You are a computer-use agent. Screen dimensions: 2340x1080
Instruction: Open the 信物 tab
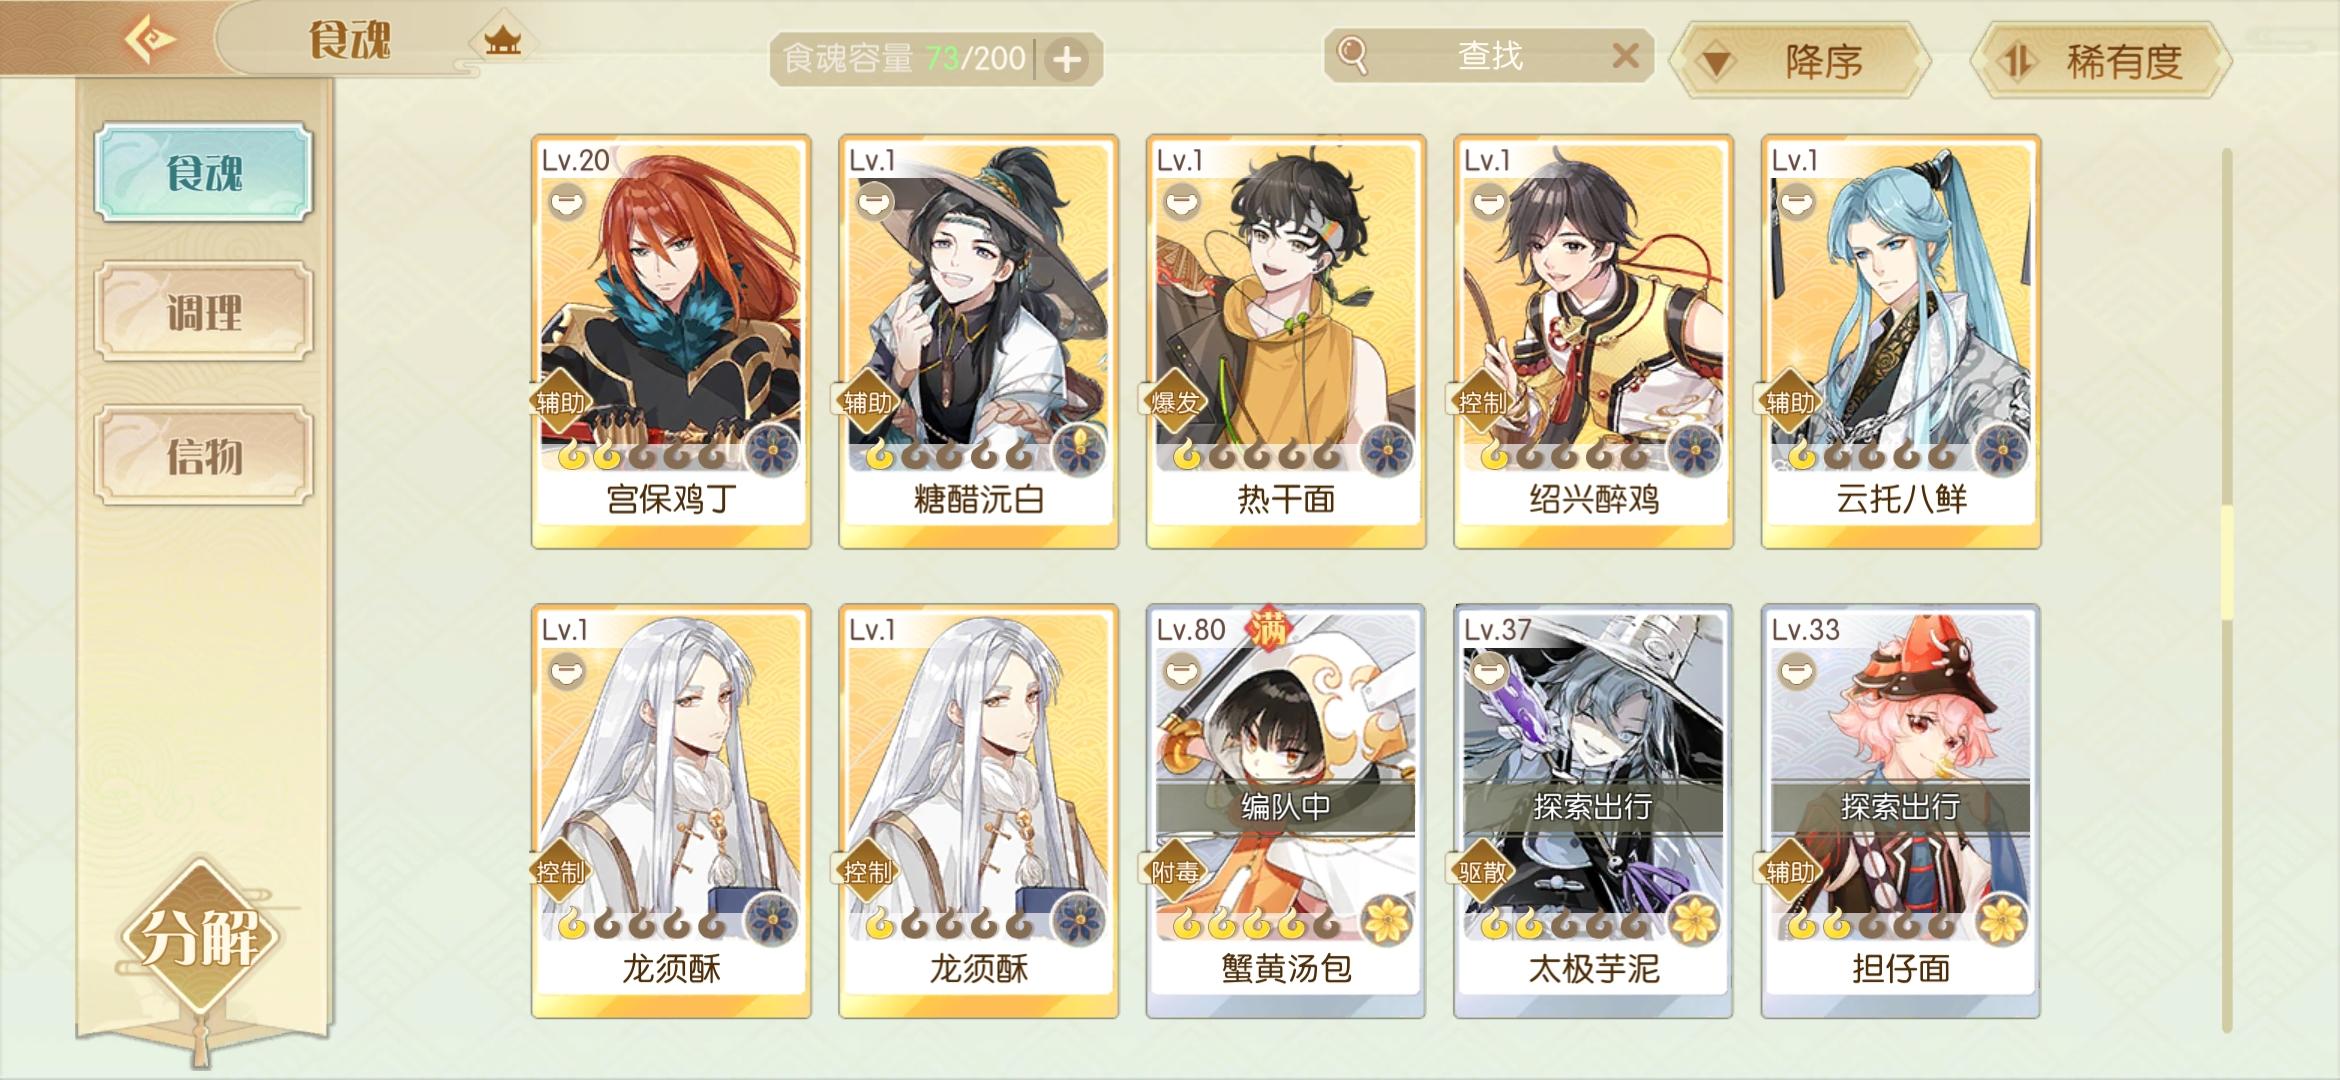(204, 456)
